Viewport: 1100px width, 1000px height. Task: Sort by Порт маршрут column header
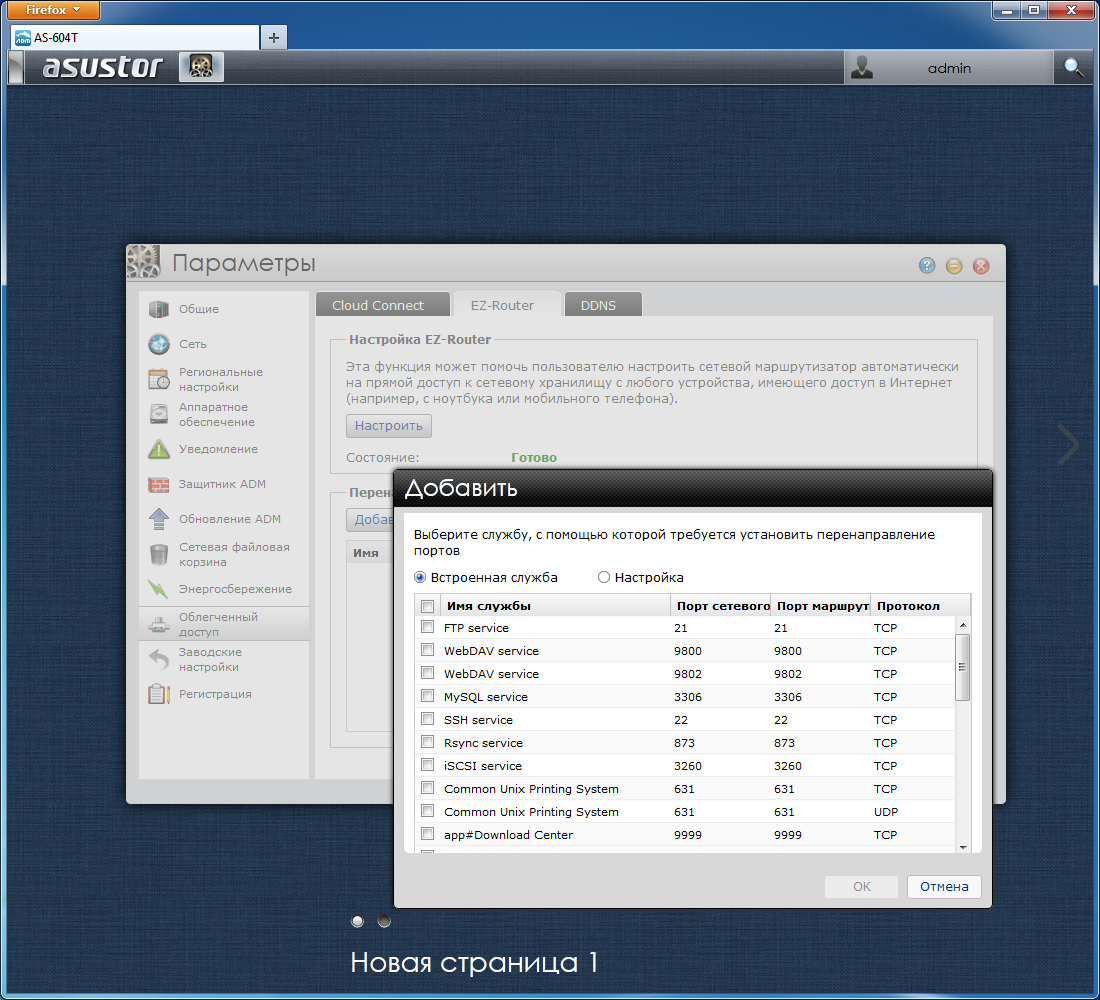tap(821, 606)
